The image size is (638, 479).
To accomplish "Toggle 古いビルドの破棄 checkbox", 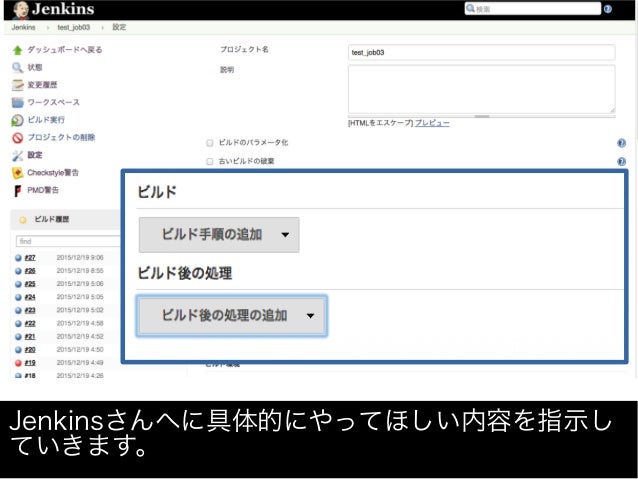I will 210,162.
